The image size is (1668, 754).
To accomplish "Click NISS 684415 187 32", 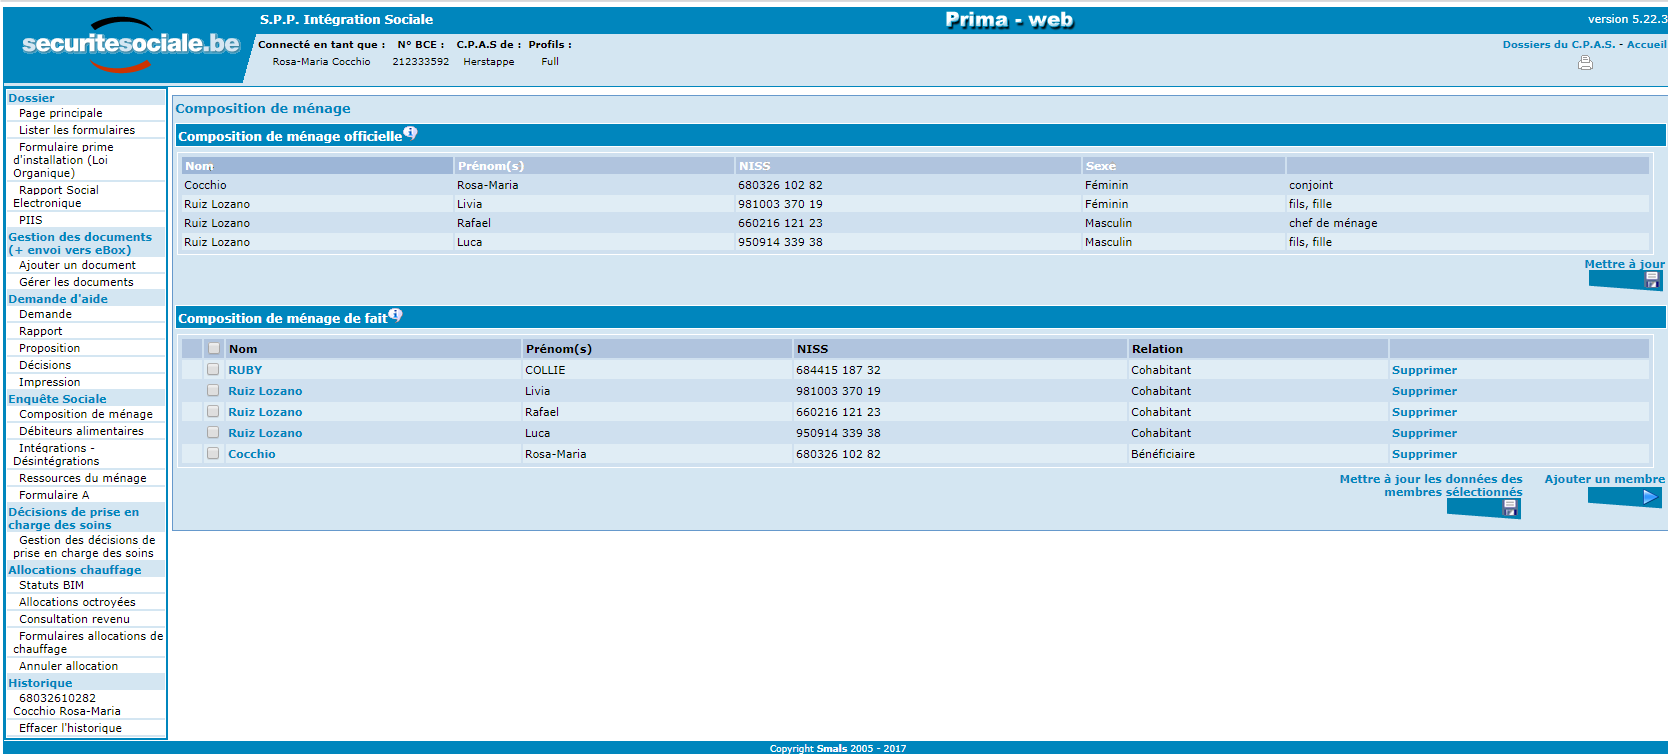I will point(838,370).
